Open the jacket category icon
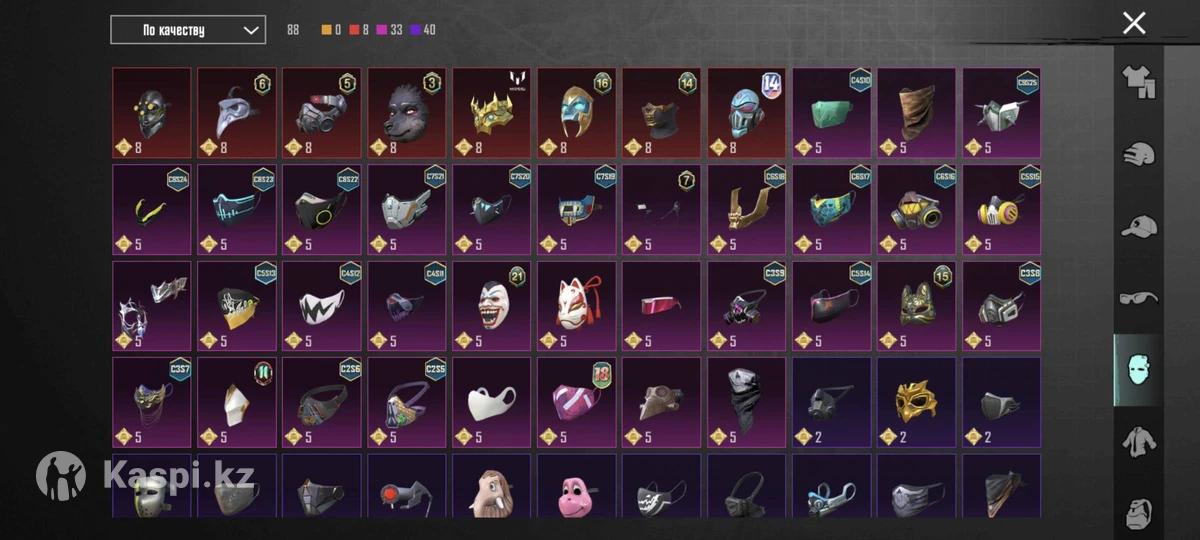This screenshot has height=540, width=1200. (1138, 441)
